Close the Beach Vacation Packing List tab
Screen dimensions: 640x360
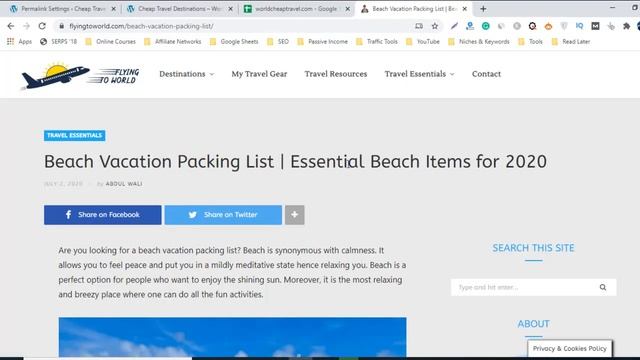point(464,9)
